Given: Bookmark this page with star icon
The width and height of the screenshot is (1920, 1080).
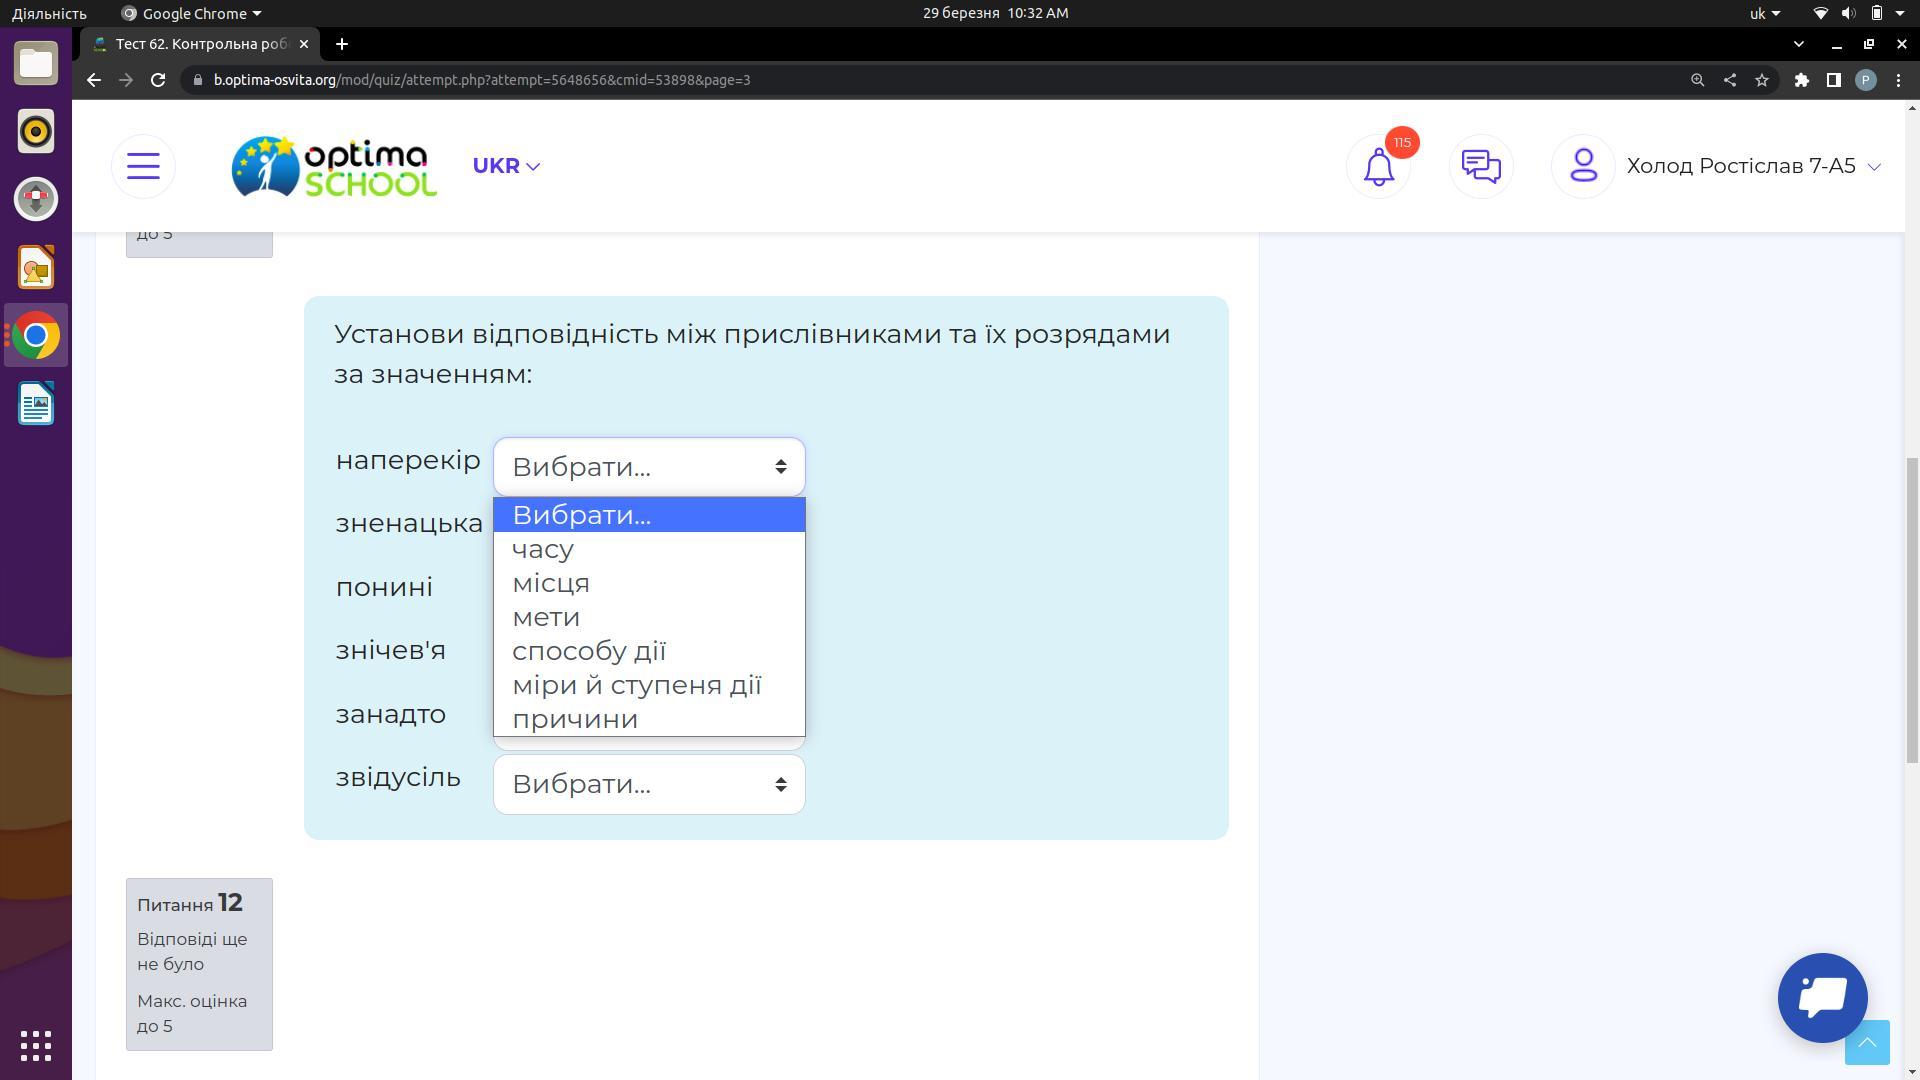Looking at the screenshot, I should (x=1762, y=80).
